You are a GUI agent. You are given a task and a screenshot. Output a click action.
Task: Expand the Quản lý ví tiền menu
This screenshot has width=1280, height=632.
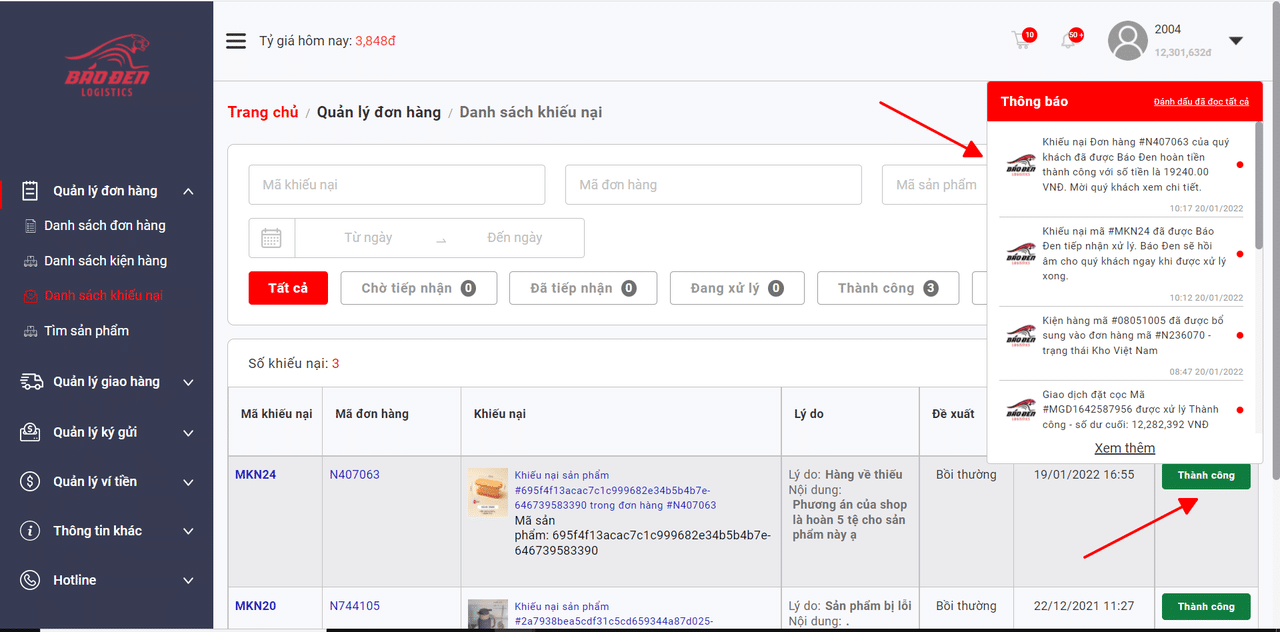[188, 482]
